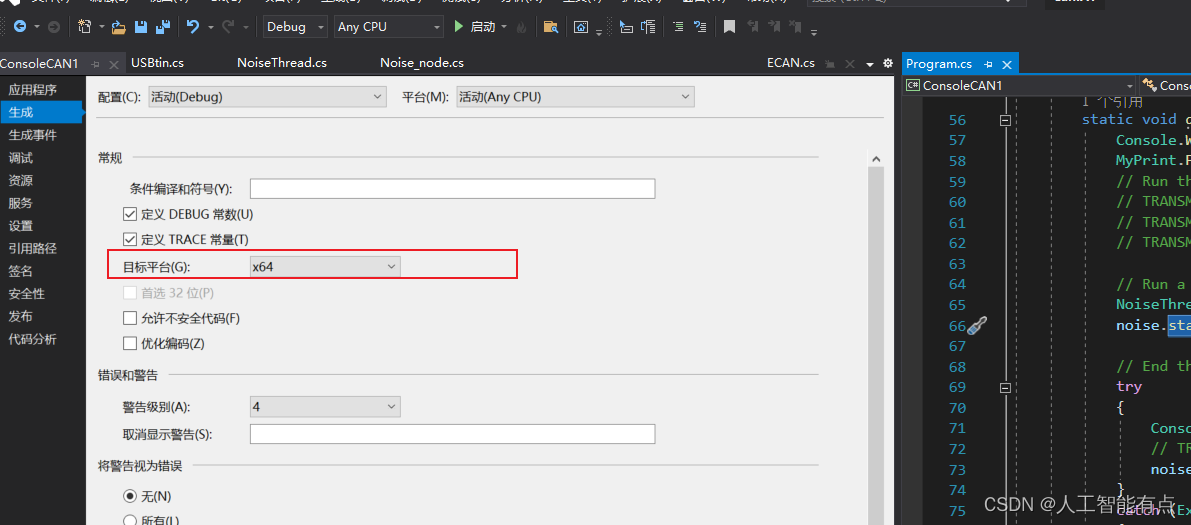The image size is (1191, 525).
Task: Click the Navigate Forward arrow icon
Action: coord(54,27)
